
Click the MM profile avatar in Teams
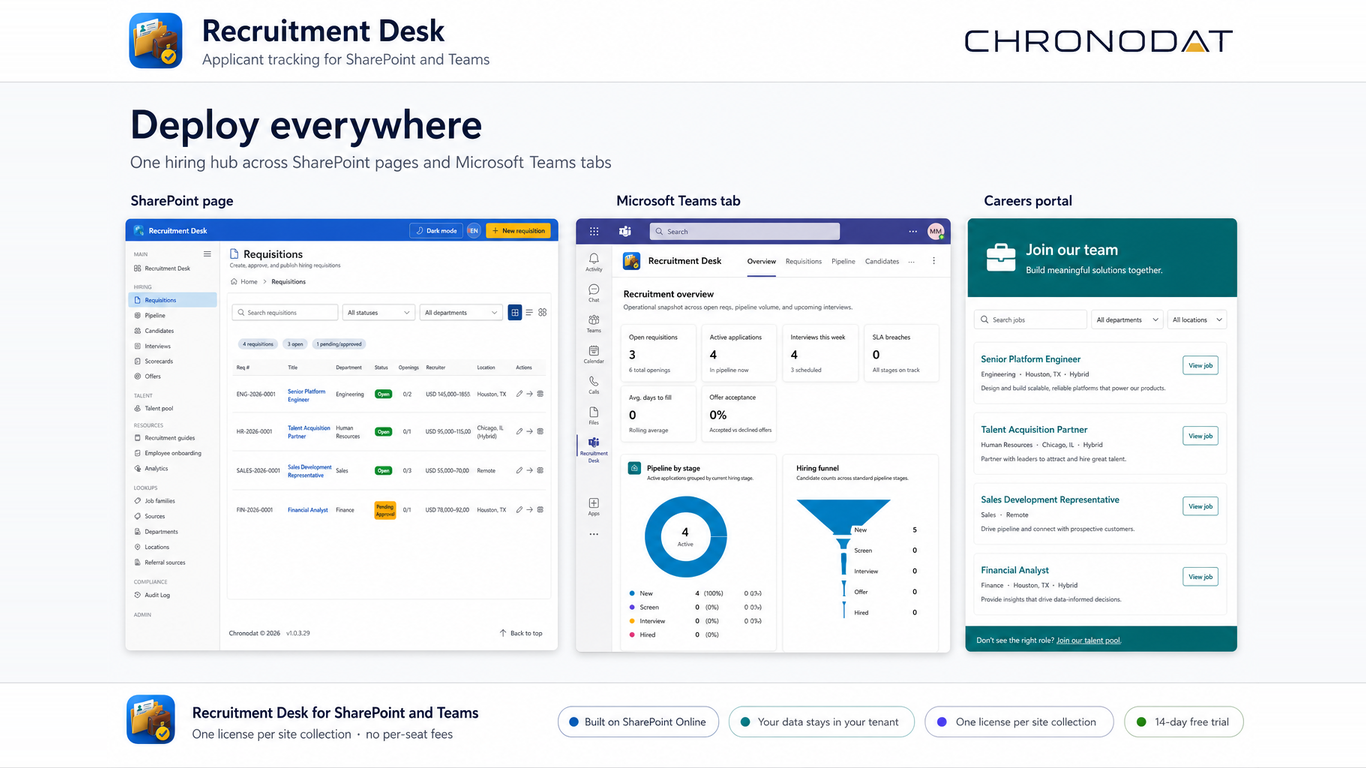pos(936,231)
